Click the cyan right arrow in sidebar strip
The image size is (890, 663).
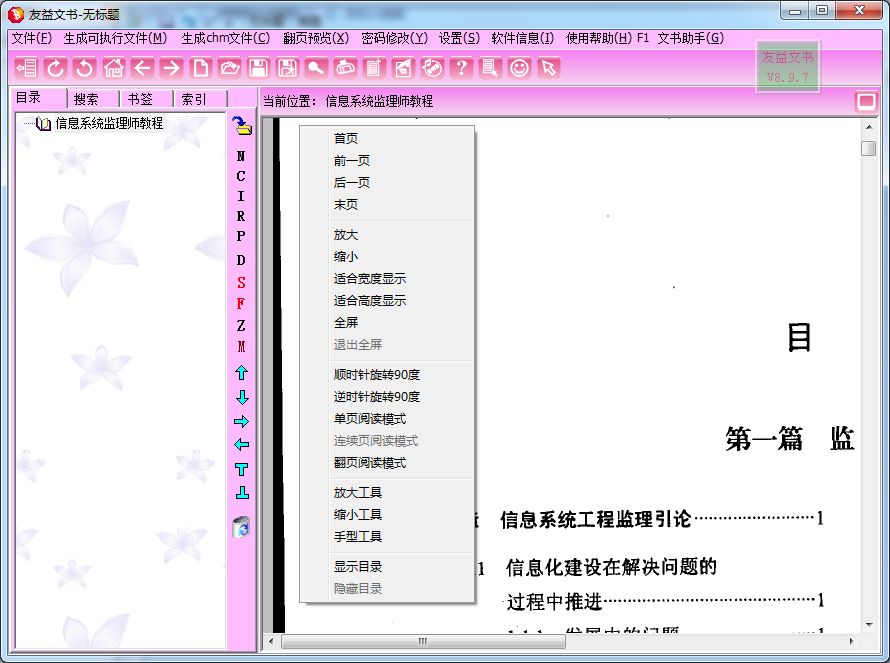(x=241, y=421)
